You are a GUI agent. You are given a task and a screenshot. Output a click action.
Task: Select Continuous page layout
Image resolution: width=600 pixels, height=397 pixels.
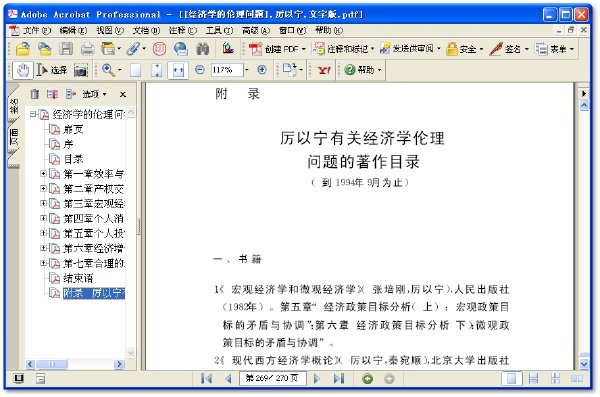tap(533, 379)
